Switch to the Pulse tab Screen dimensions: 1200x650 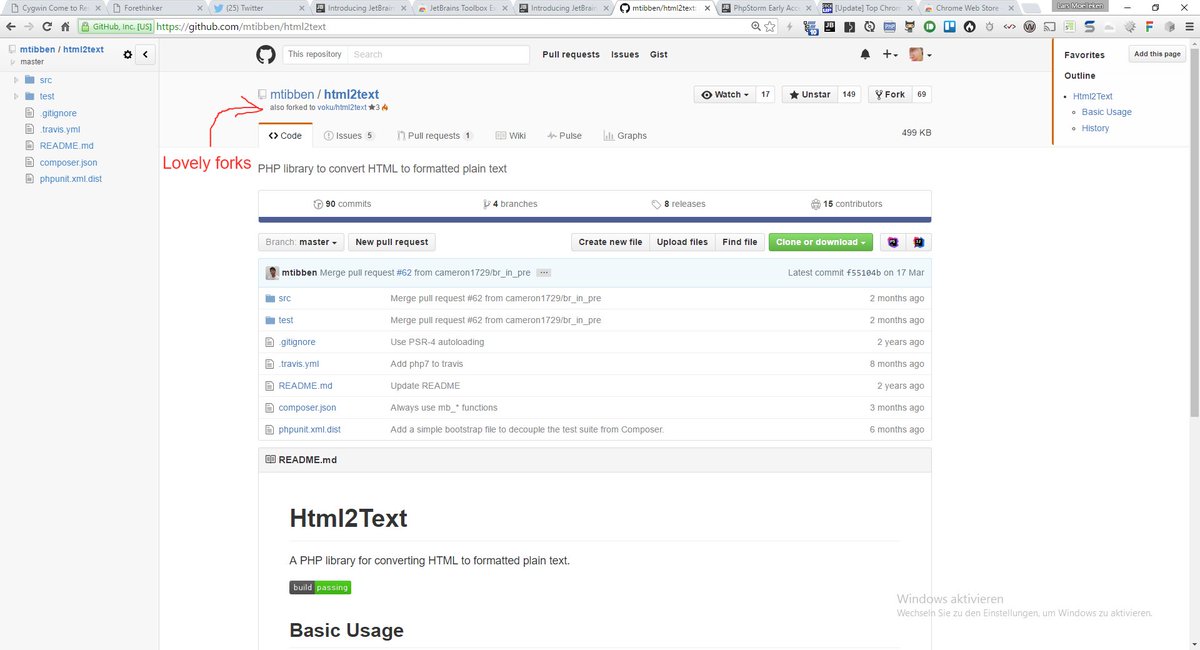pyautogui.click(x=564, y=135)
